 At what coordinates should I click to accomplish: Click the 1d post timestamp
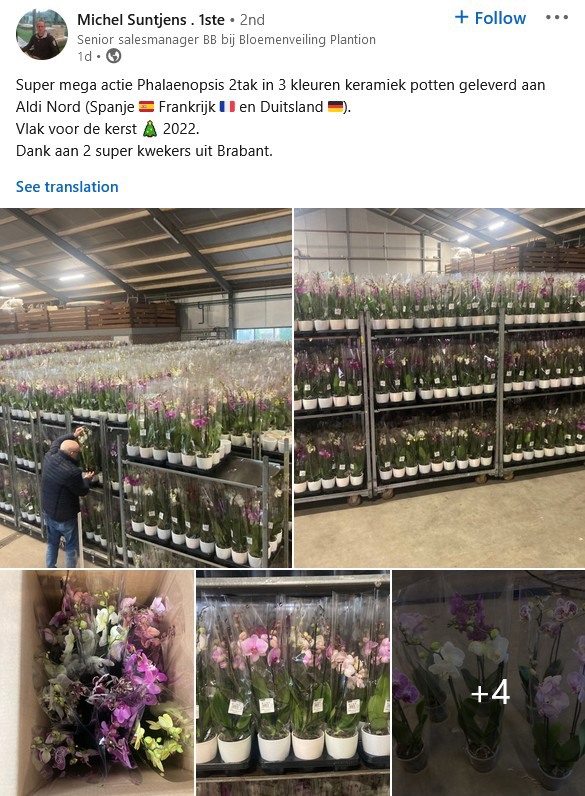(x=84, y=56)
